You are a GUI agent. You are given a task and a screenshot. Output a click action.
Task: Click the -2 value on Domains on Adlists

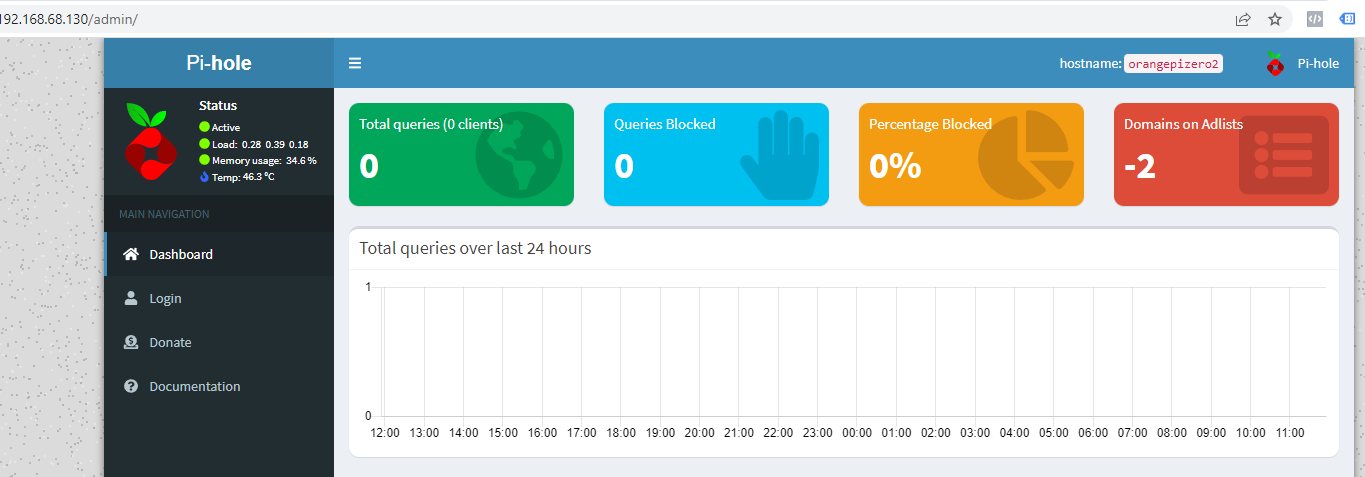pos(1140,166)
